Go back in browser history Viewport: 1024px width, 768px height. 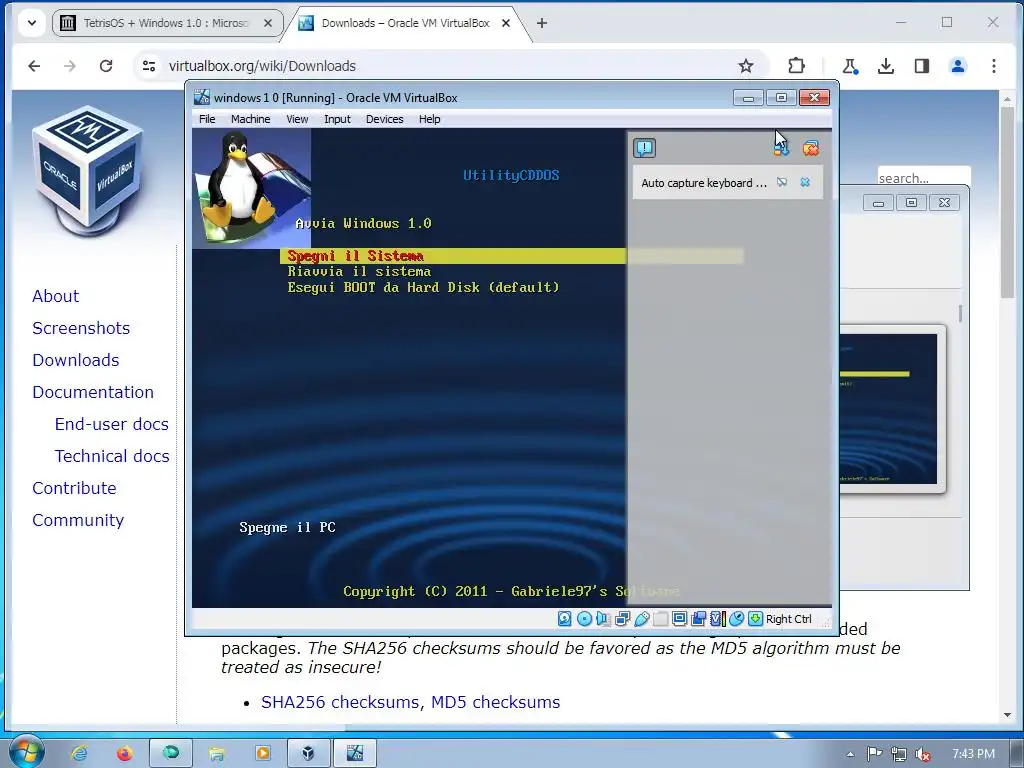pos(34,66)
